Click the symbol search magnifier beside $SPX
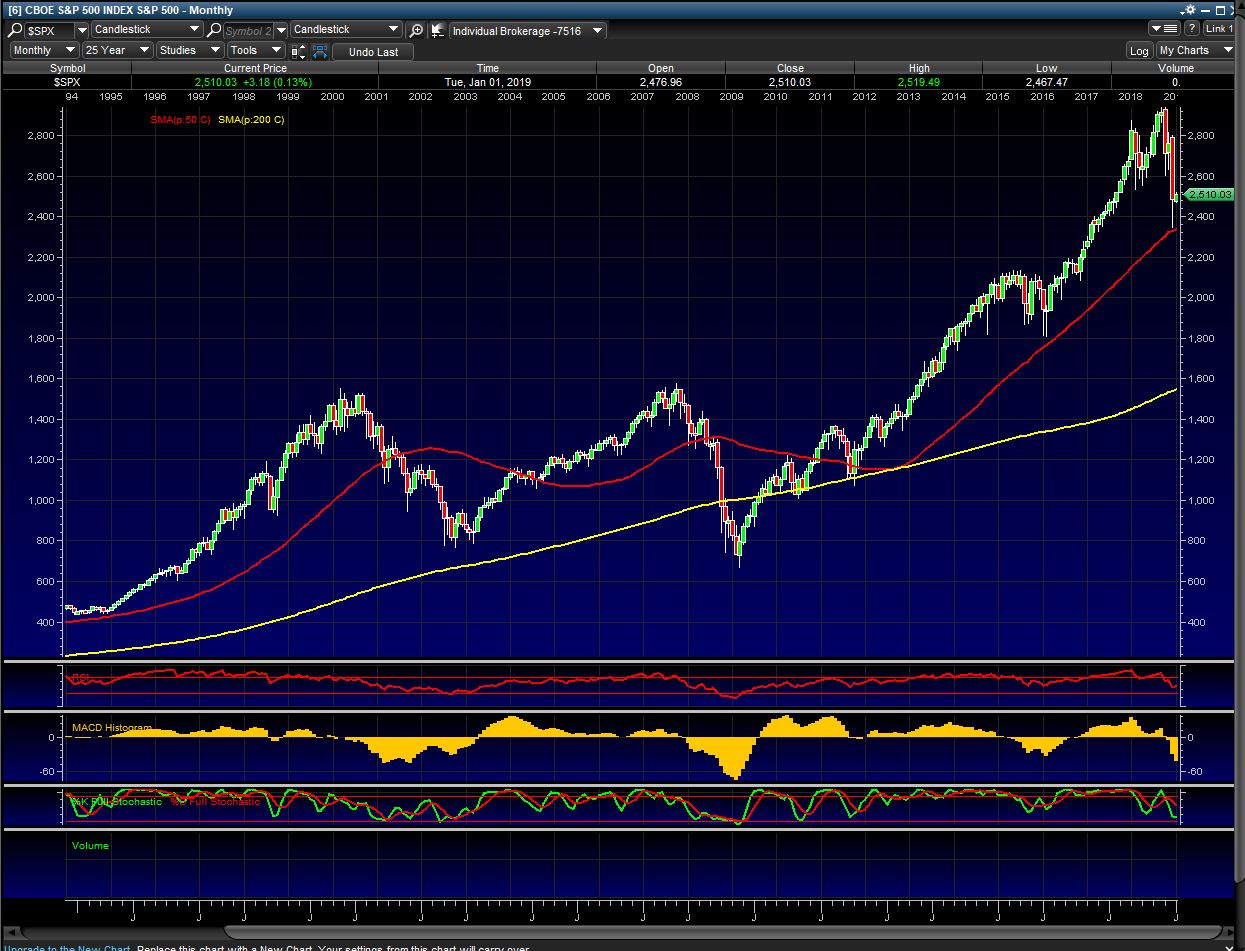 point(15,30)
